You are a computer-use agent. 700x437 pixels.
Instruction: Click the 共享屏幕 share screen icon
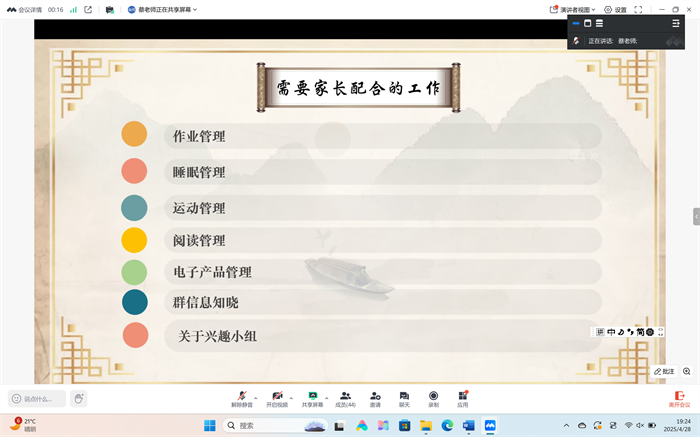tap(312, 396)
